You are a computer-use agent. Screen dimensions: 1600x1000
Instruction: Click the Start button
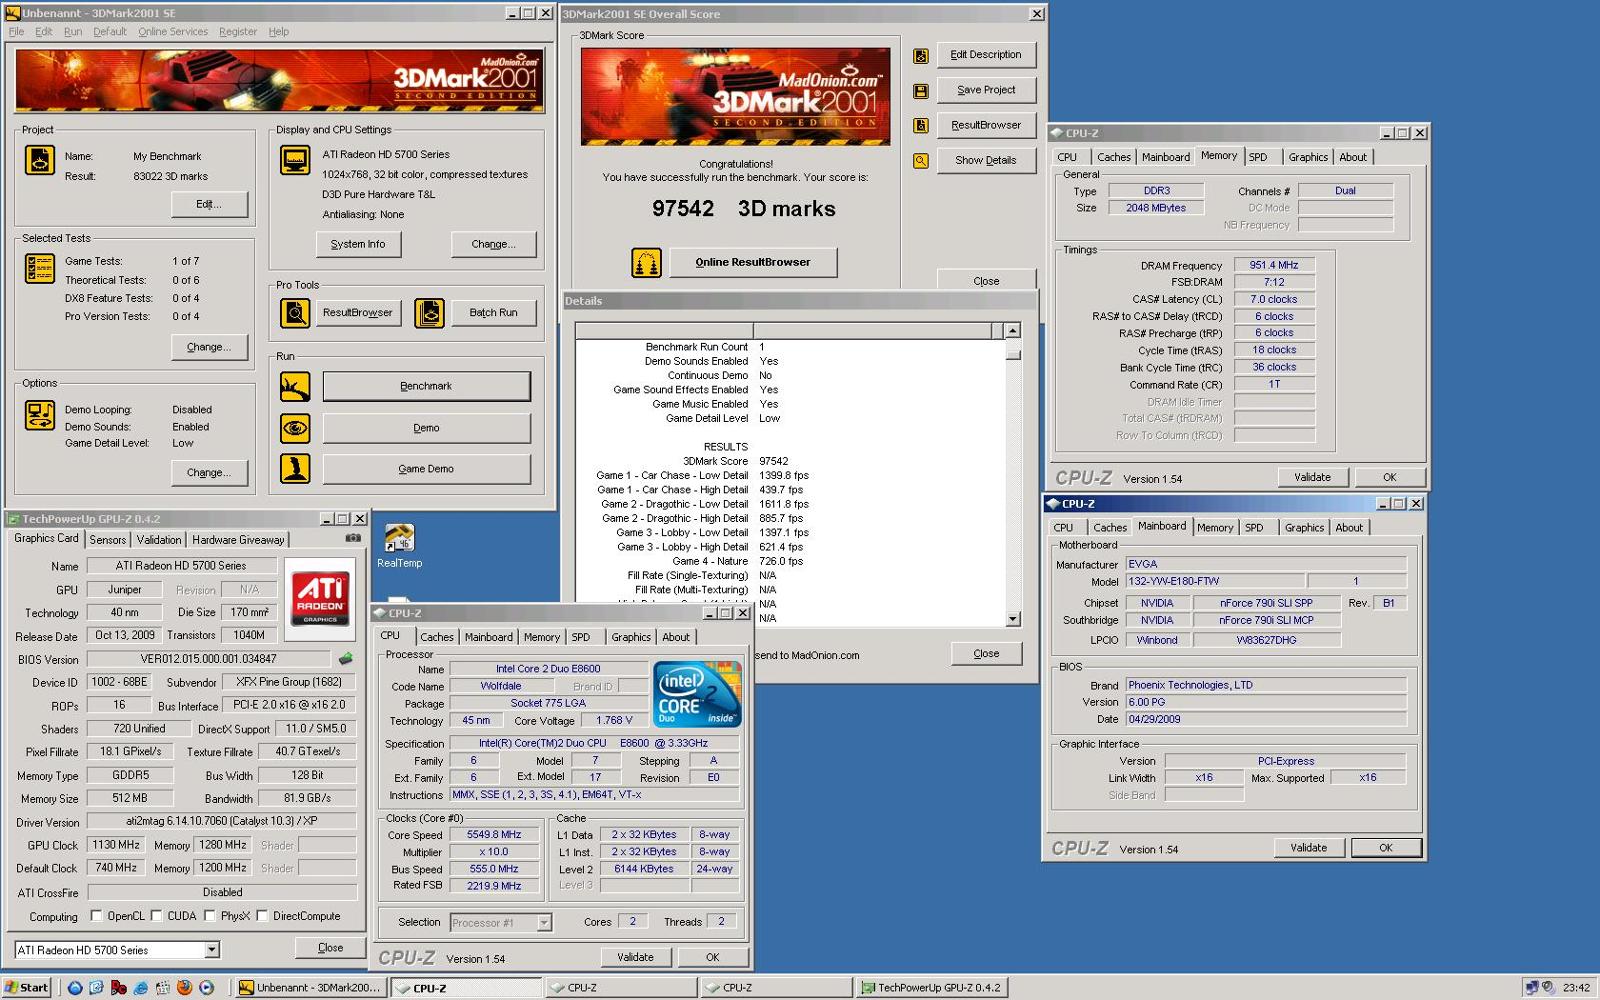pos(27,988)
